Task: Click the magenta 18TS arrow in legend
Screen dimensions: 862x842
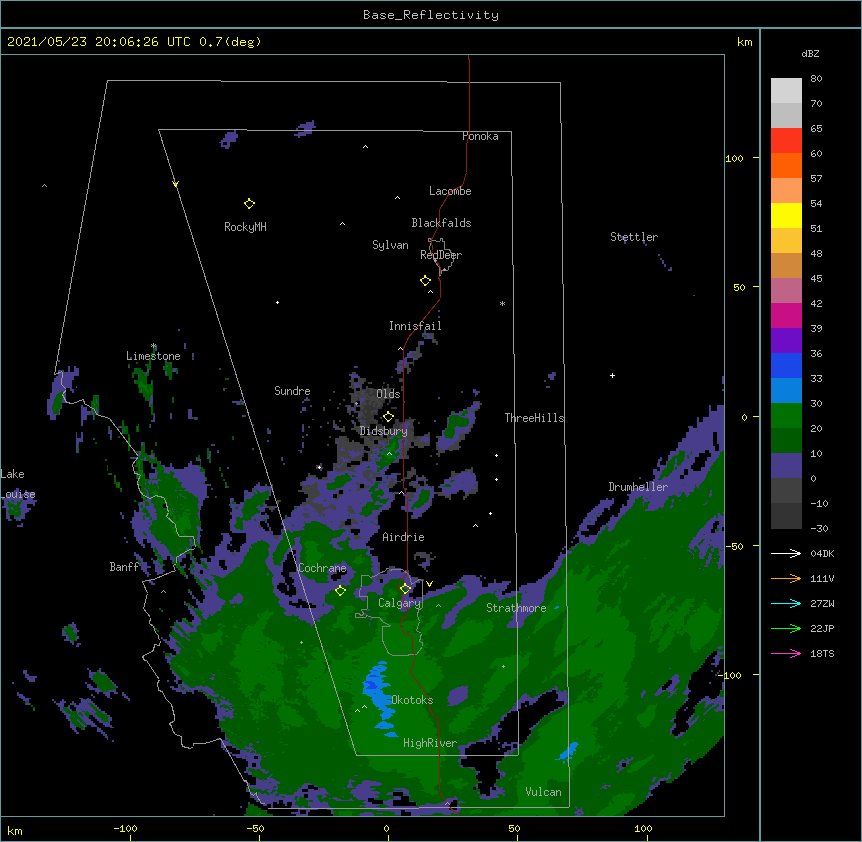Action: [x=786, y=653]
